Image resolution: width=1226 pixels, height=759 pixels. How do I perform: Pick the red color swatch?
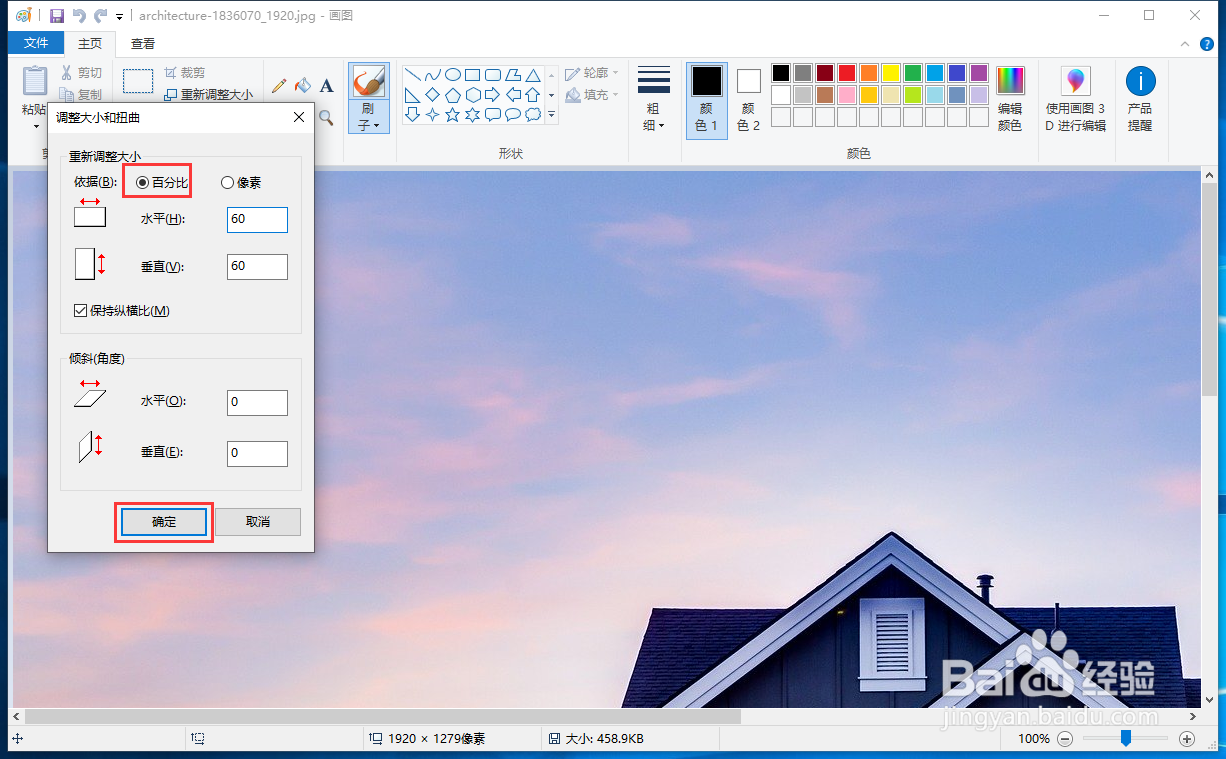(847, 73)
